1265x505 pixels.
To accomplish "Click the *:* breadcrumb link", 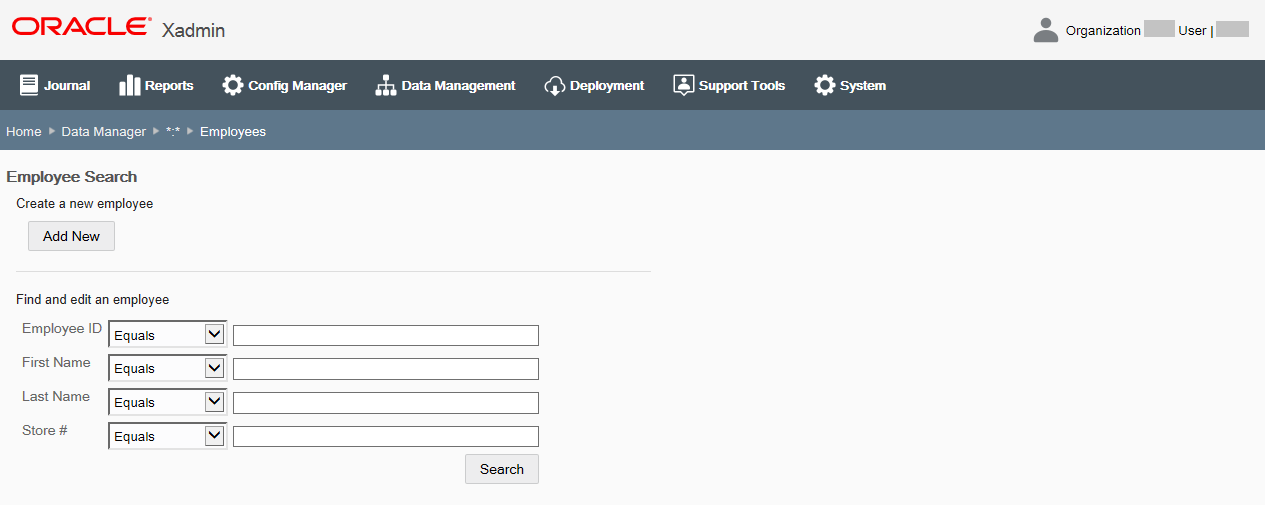I will [x=173, y=131].
